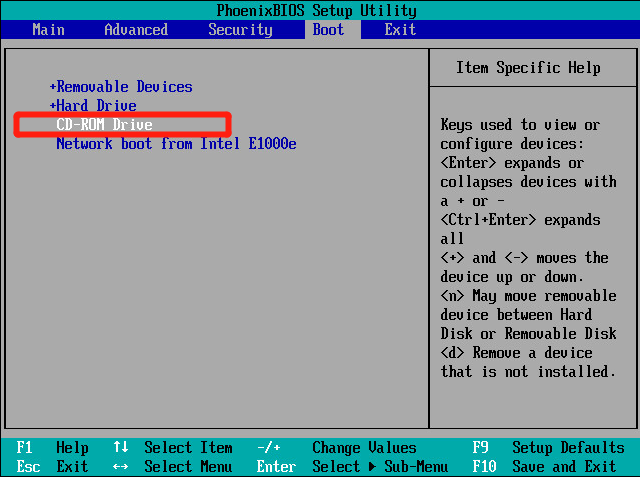
Task: Click the F1 Help key legend
Action: coord(52,448)
